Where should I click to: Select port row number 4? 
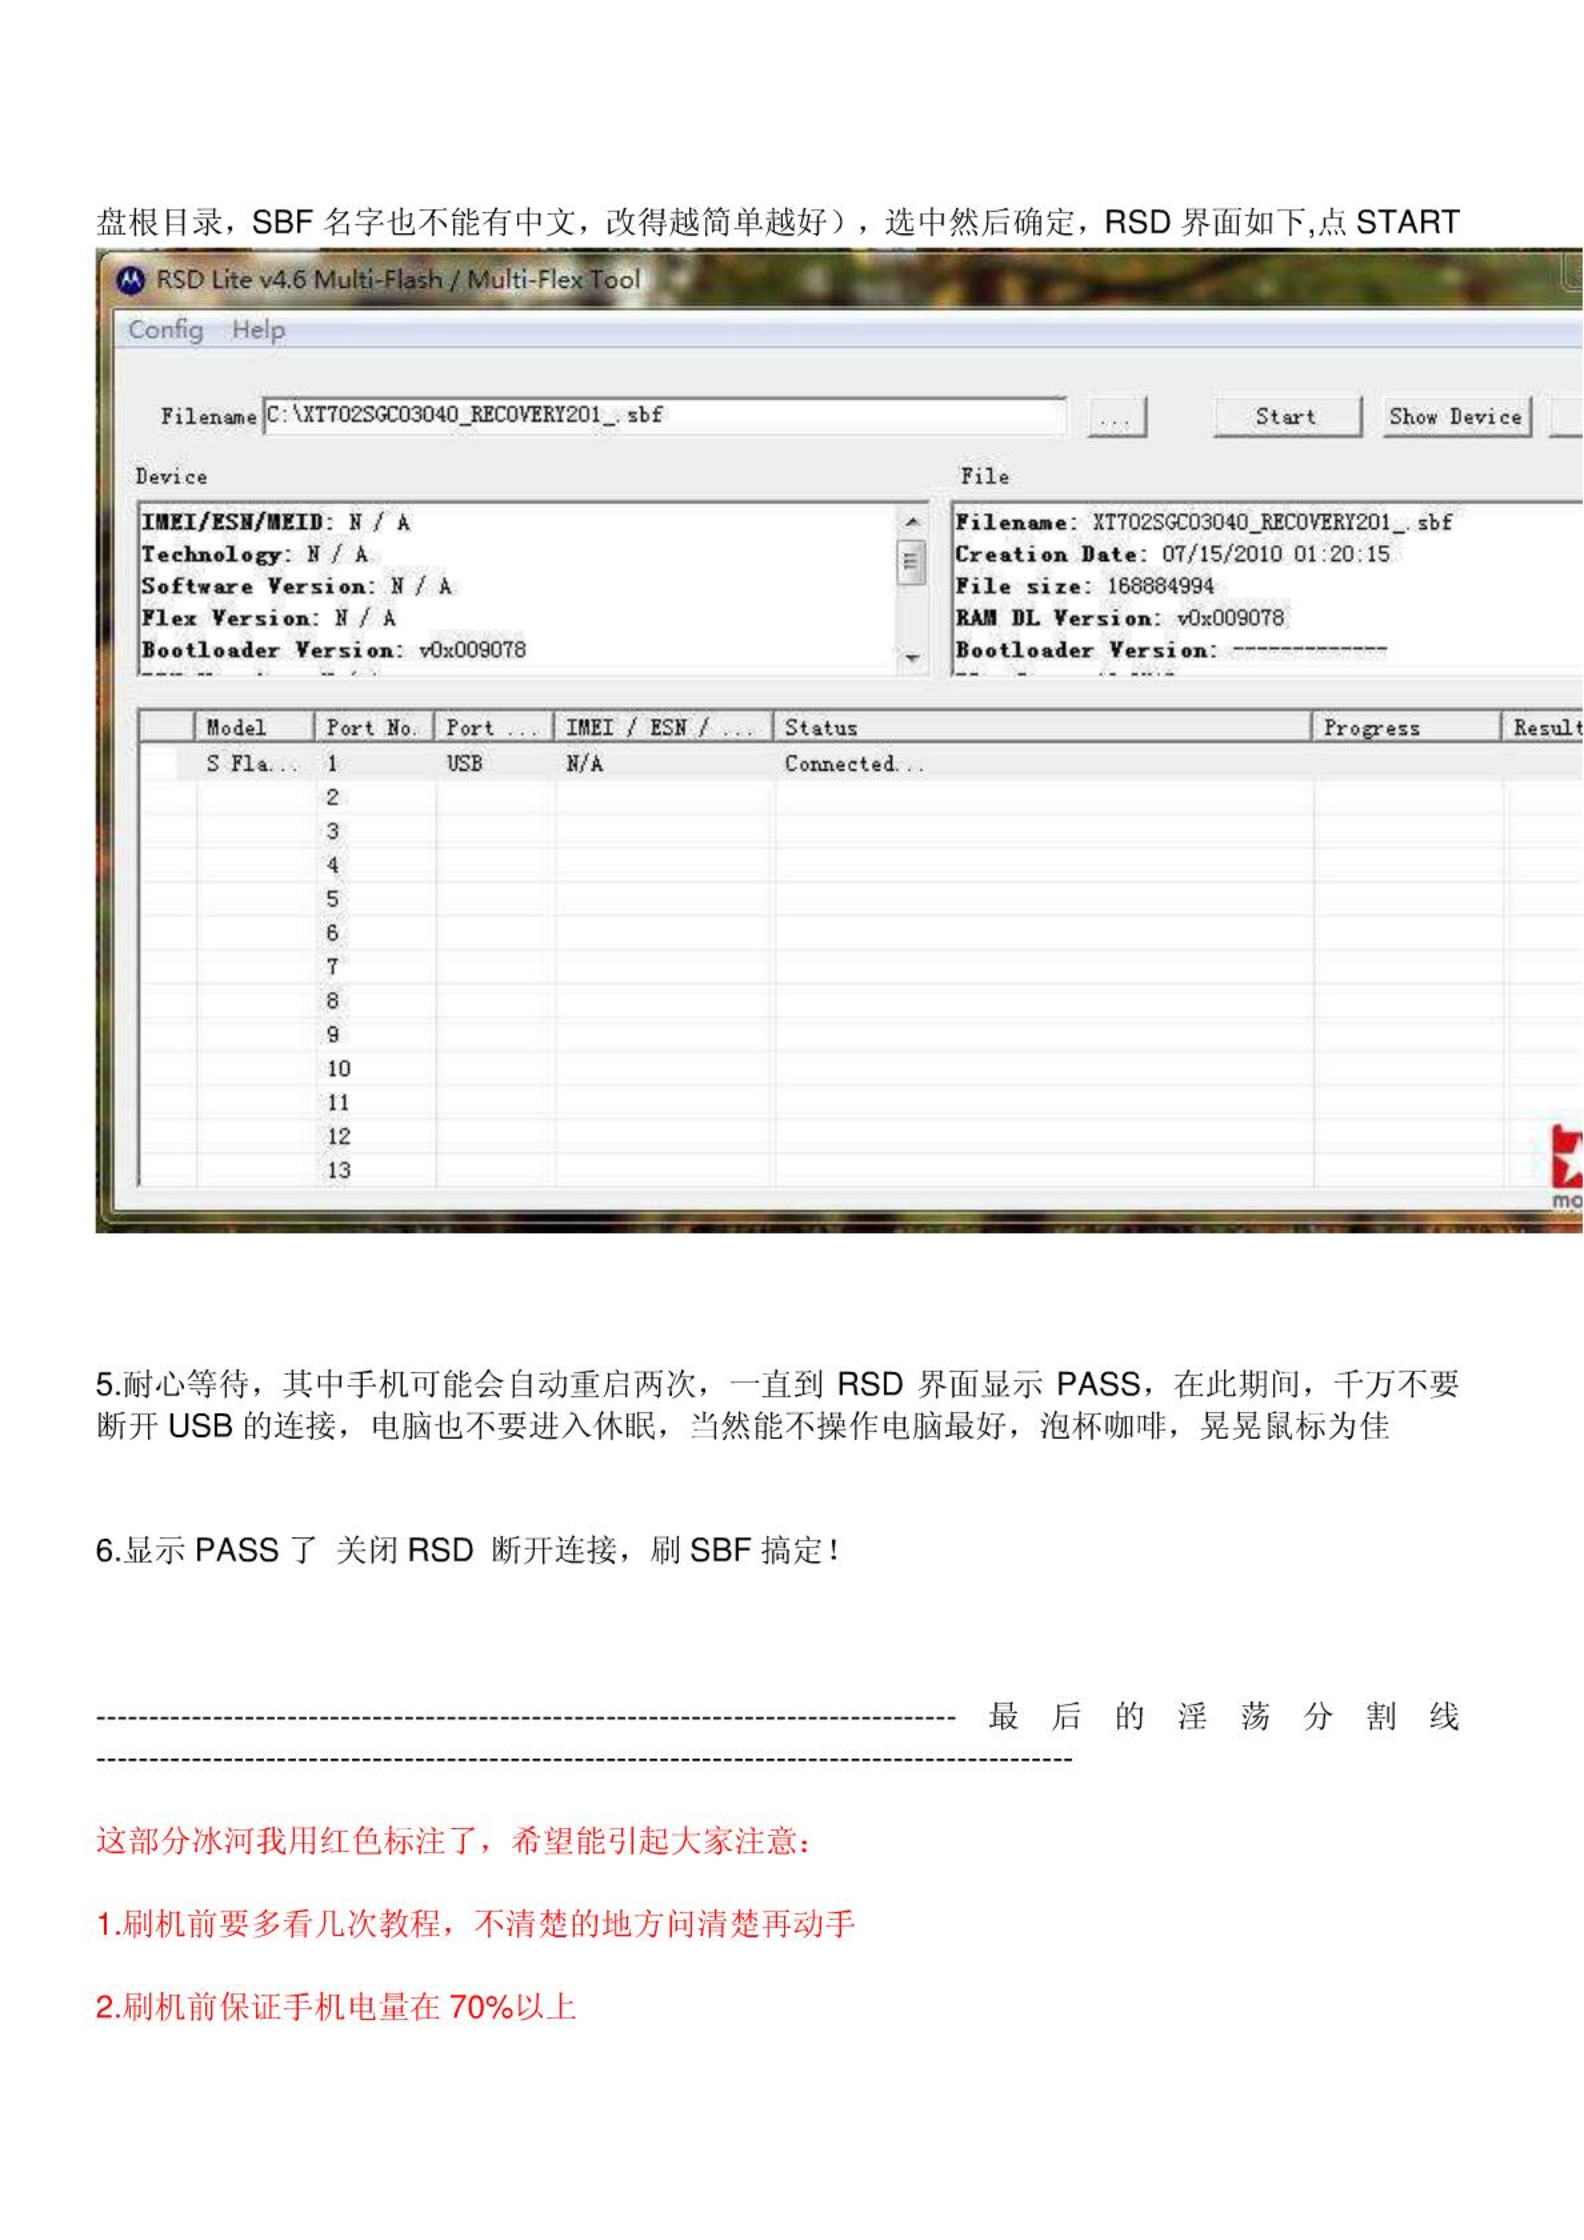click(332, 866)
